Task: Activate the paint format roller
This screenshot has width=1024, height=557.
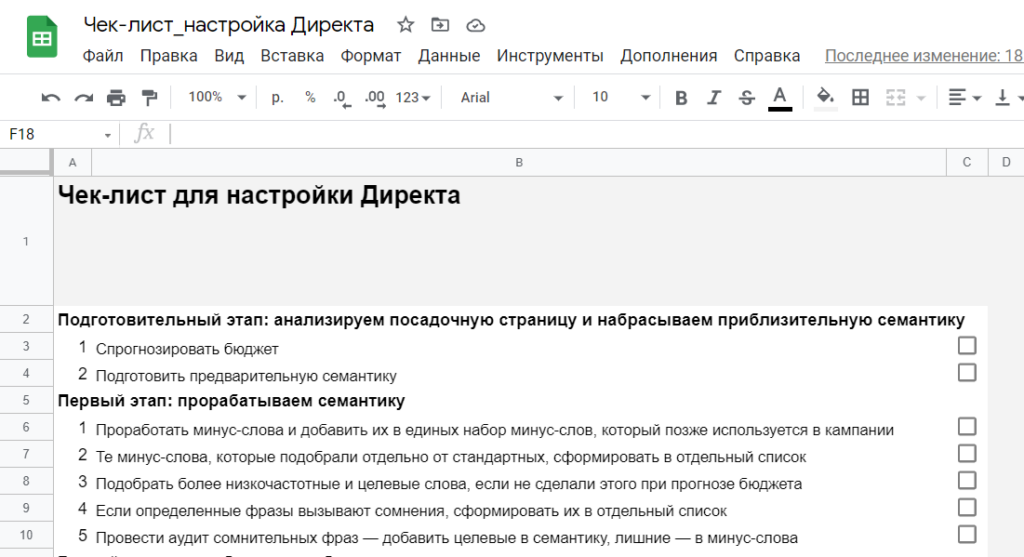Action: pyautogui.click(x=150, y=98)
